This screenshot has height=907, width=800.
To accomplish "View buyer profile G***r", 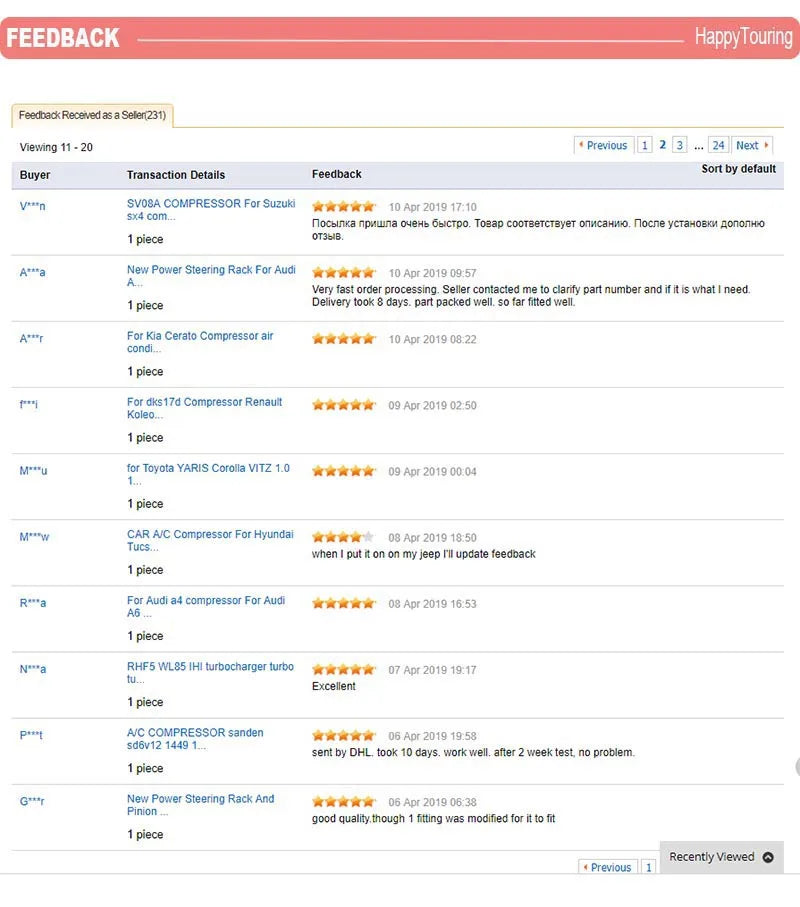I will point(32,802).
